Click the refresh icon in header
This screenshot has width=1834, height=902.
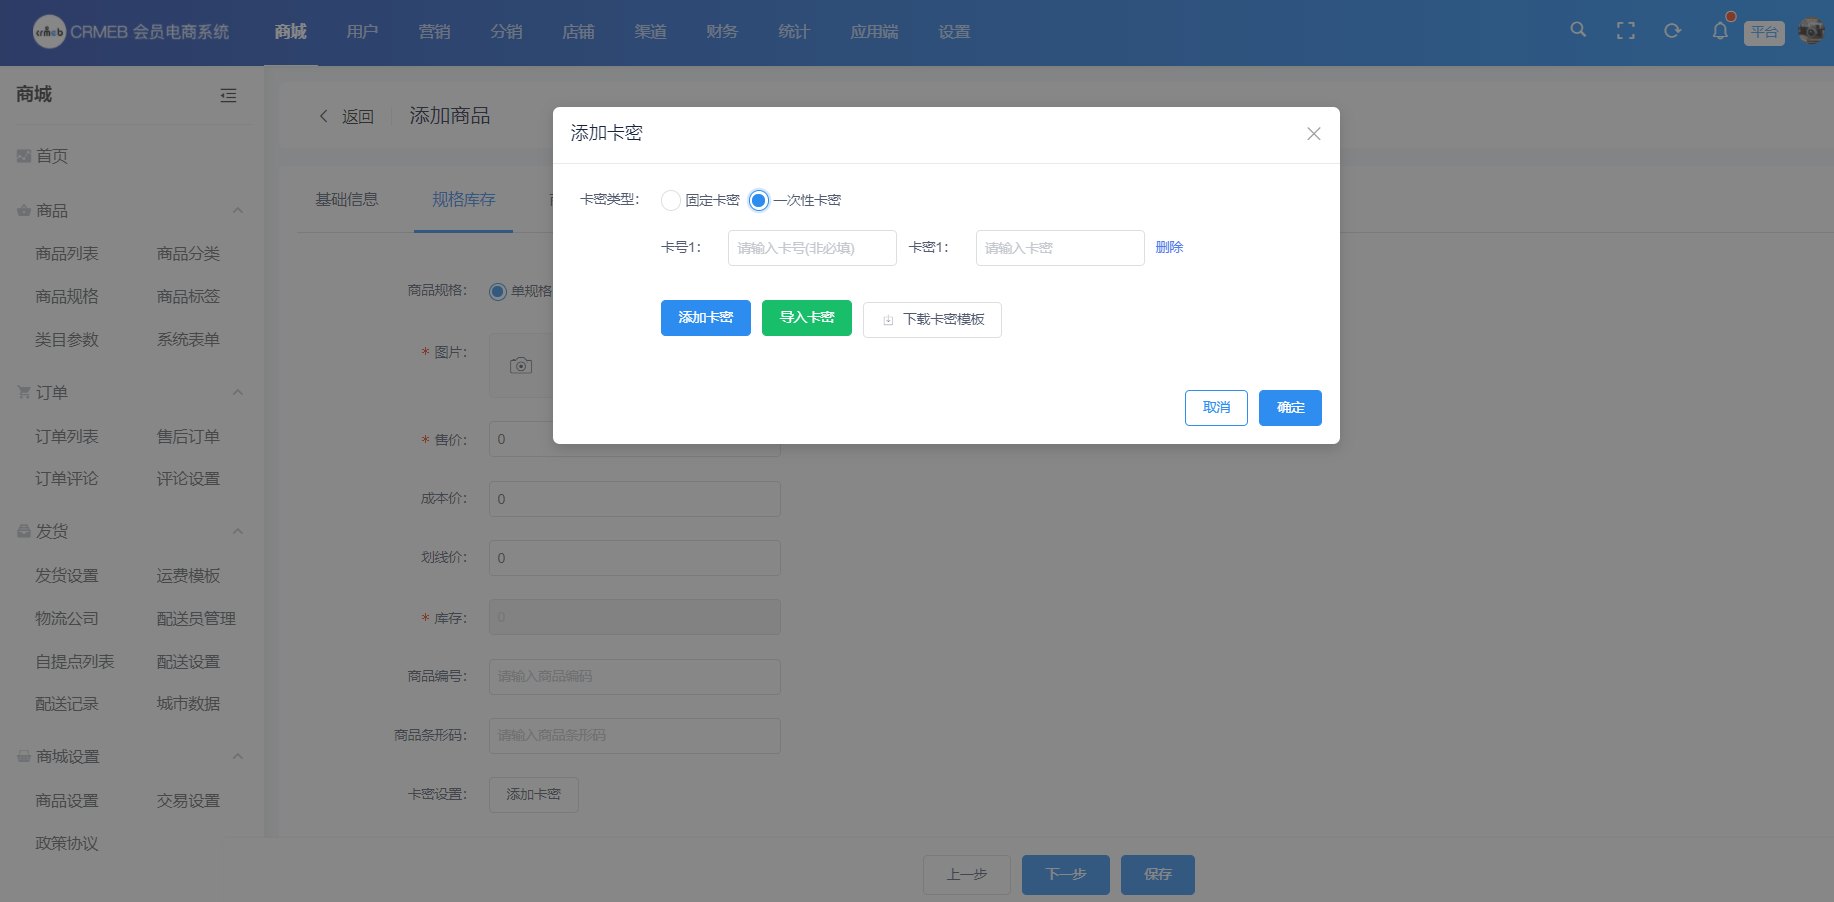tap(1672, 31)
